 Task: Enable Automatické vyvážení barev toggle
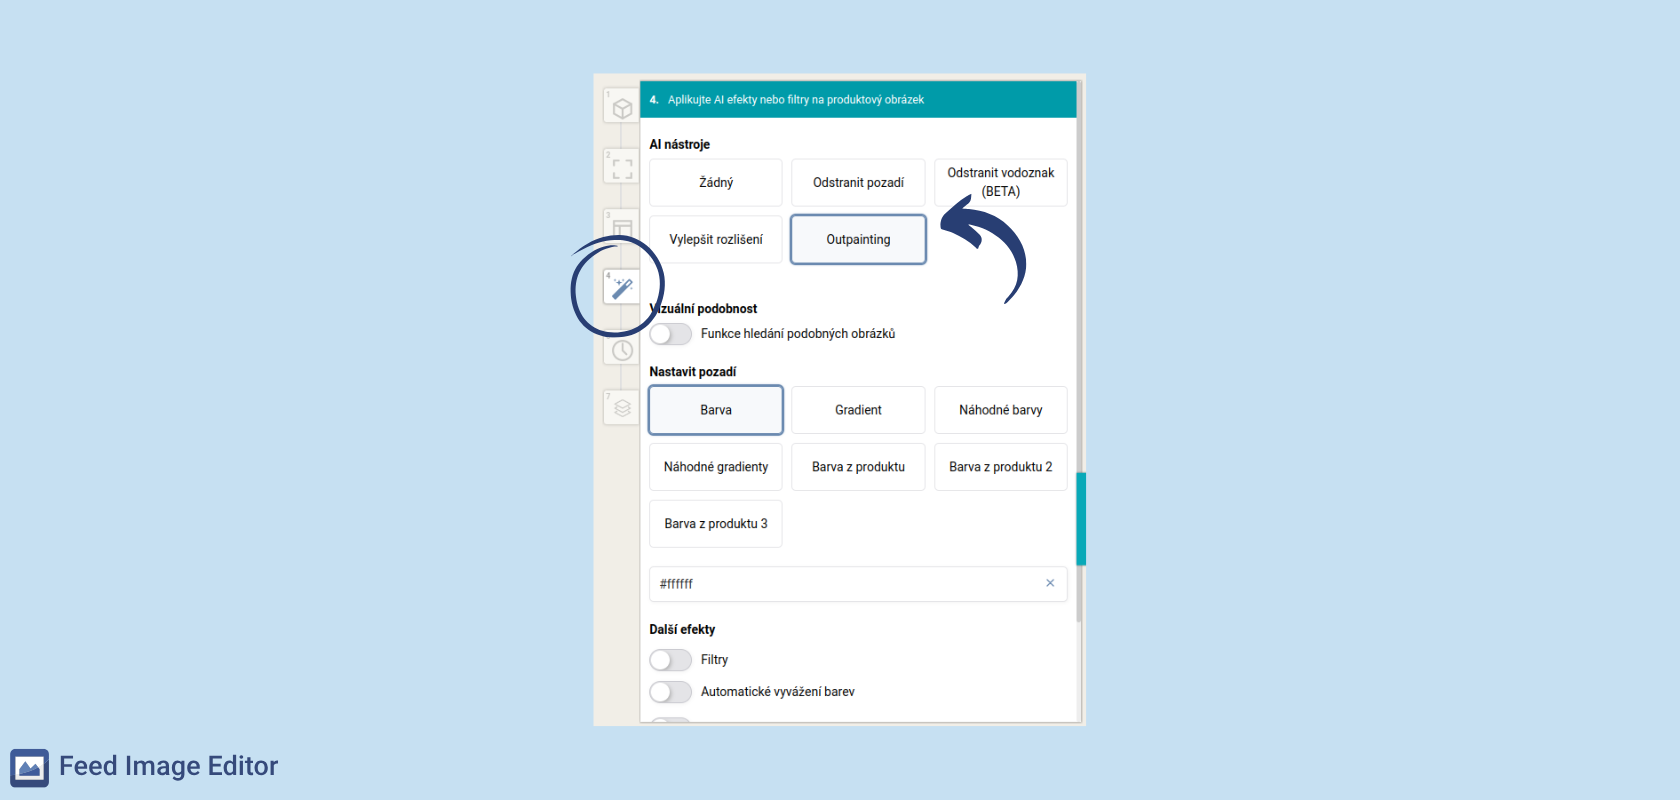(x=670, y=692)
